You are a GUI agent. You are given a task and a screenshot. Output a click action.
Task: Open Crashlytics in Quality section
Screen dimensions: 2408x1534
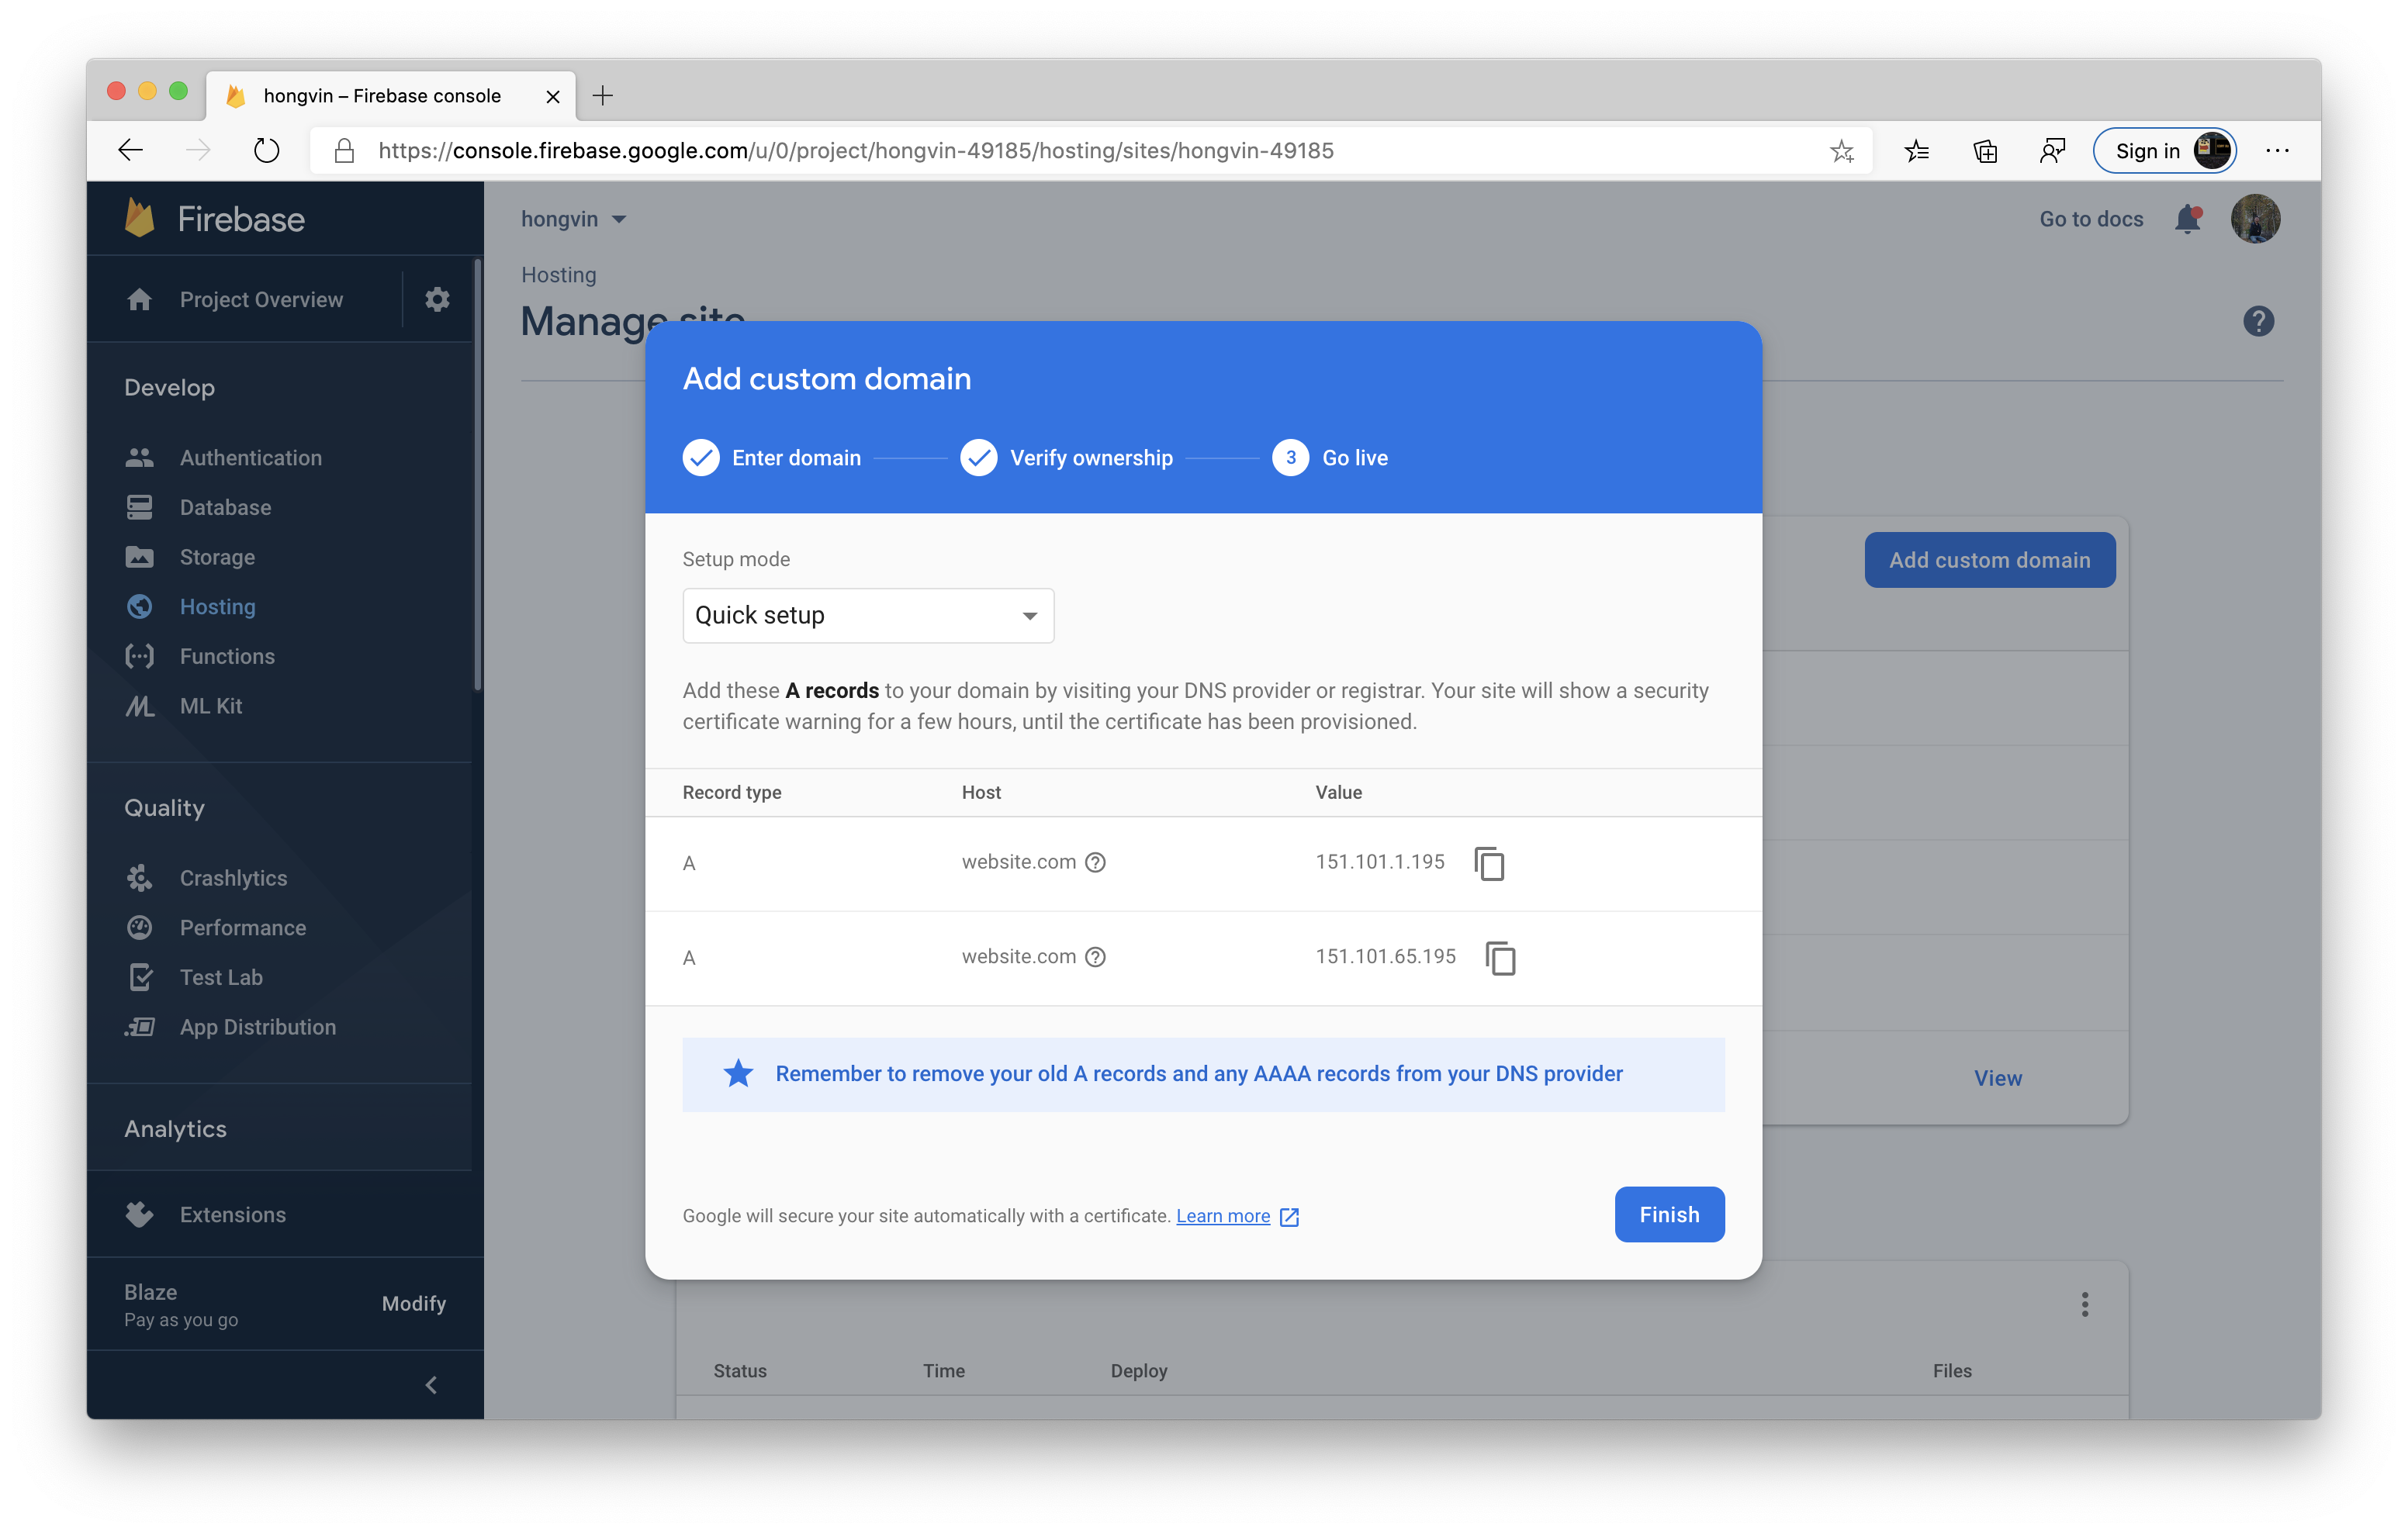233,878
